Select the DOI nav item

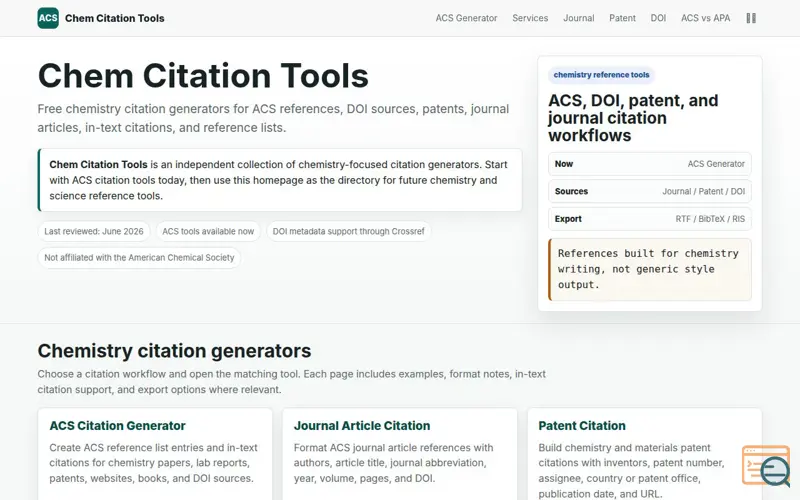coord(658,18)
